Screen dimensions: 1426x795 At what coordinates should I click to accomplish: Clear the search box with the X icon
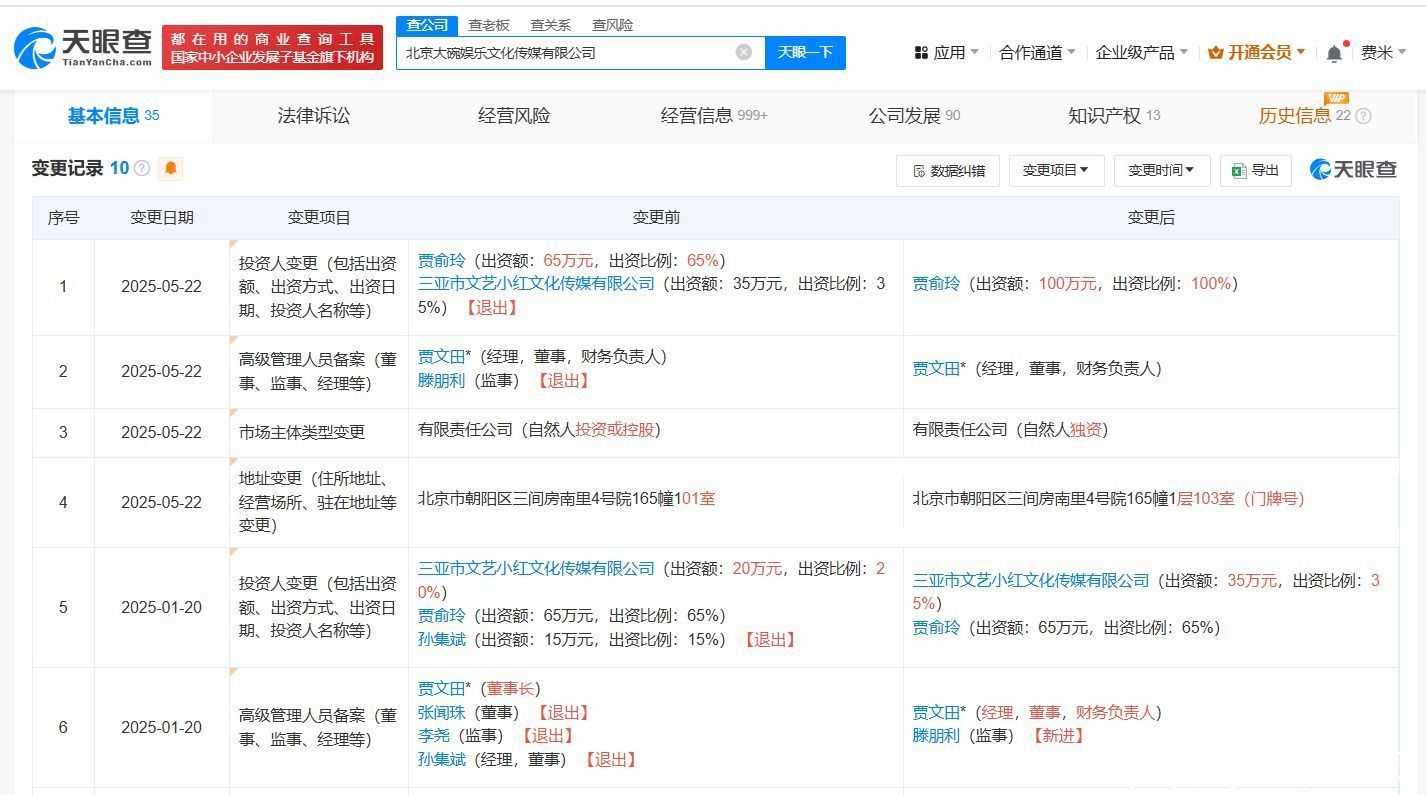tap(744, 52)
